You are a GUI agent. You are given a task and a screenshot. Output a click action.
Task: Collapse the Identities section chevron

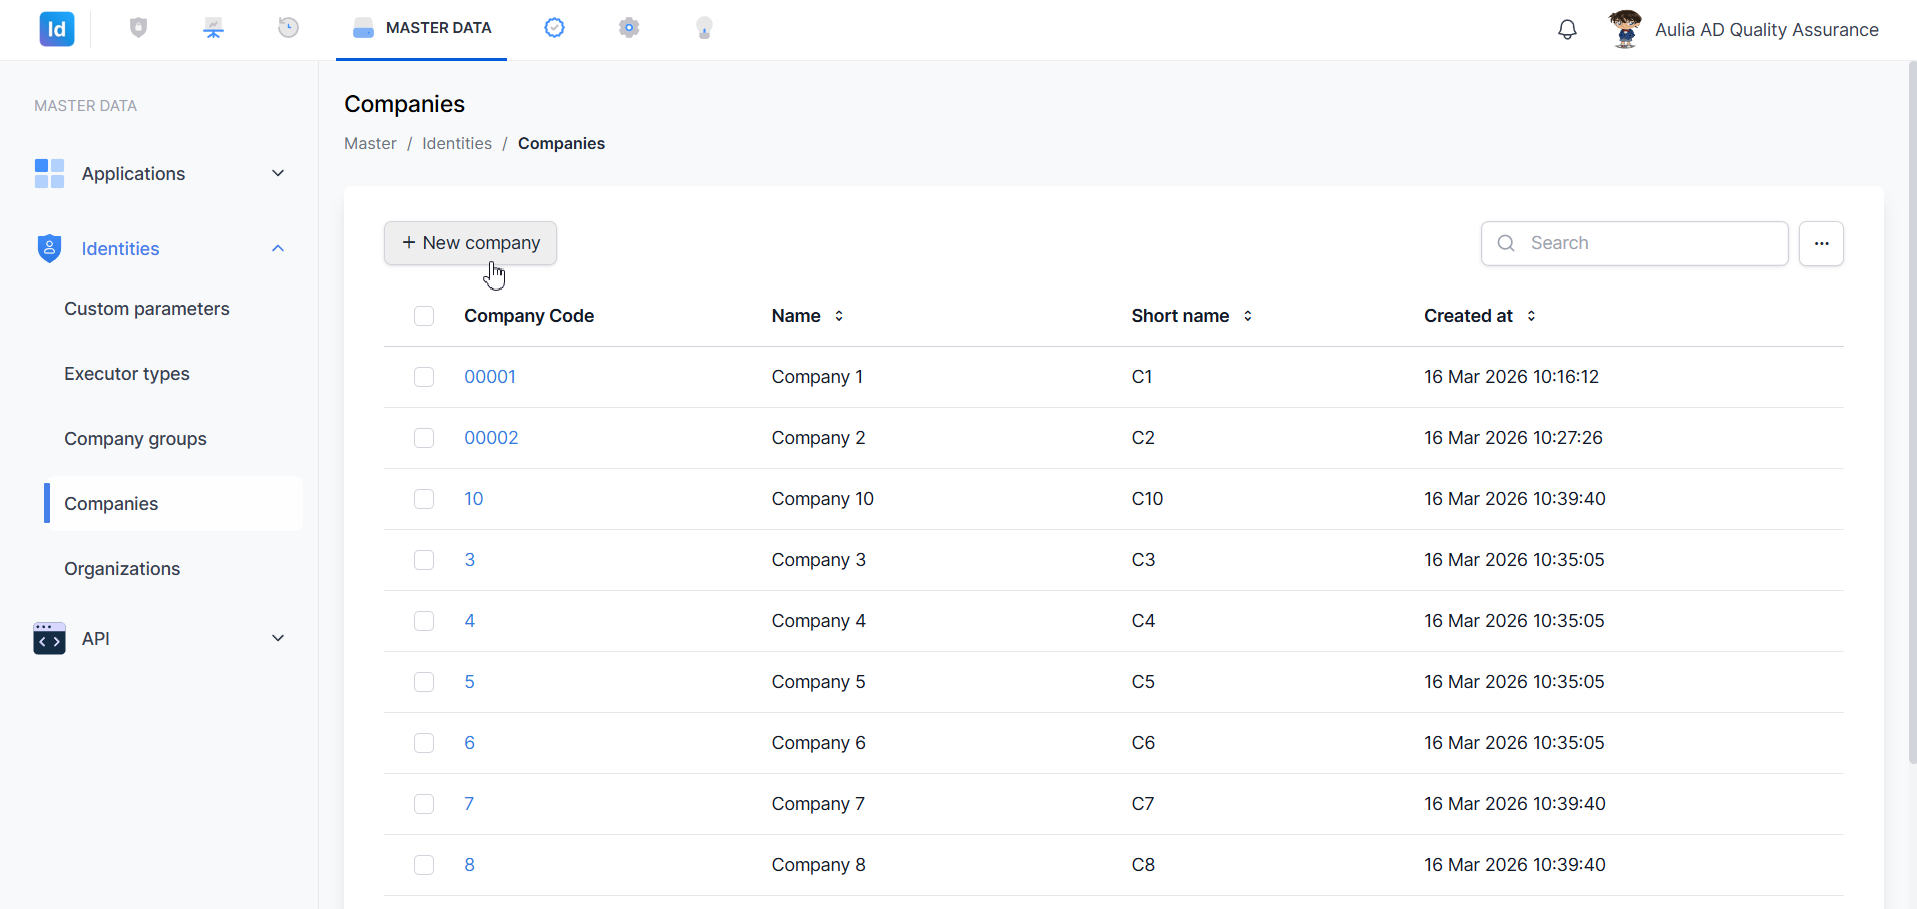278,248
